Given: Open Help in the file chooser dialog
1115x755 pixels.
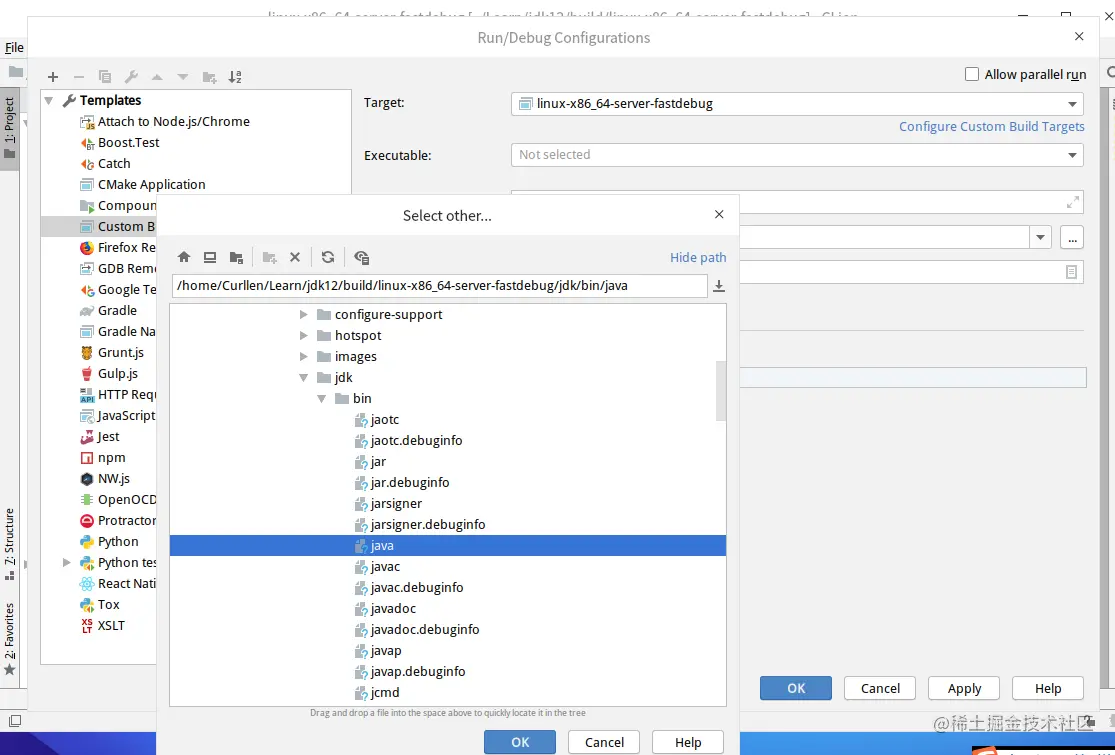Looking at the screenshot, I should click(x=688, y=742).
